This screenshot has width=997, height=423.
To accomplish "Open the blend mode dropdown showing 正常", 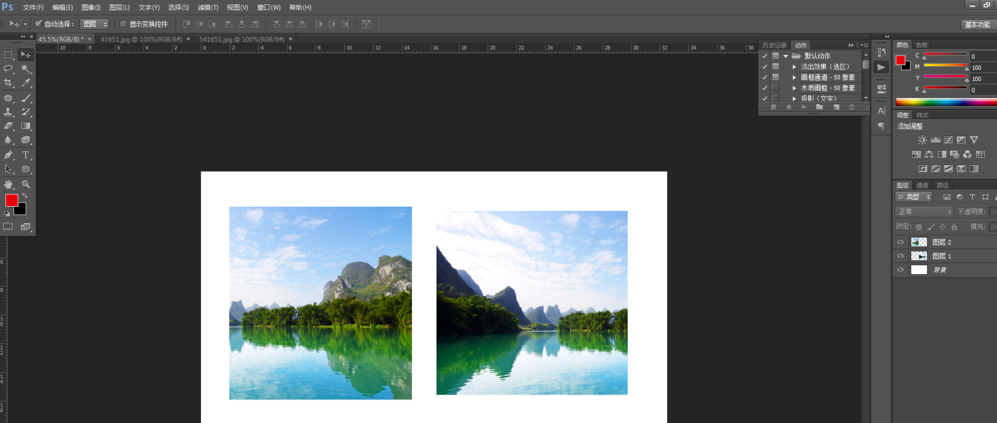I will (x=924, y=212).
